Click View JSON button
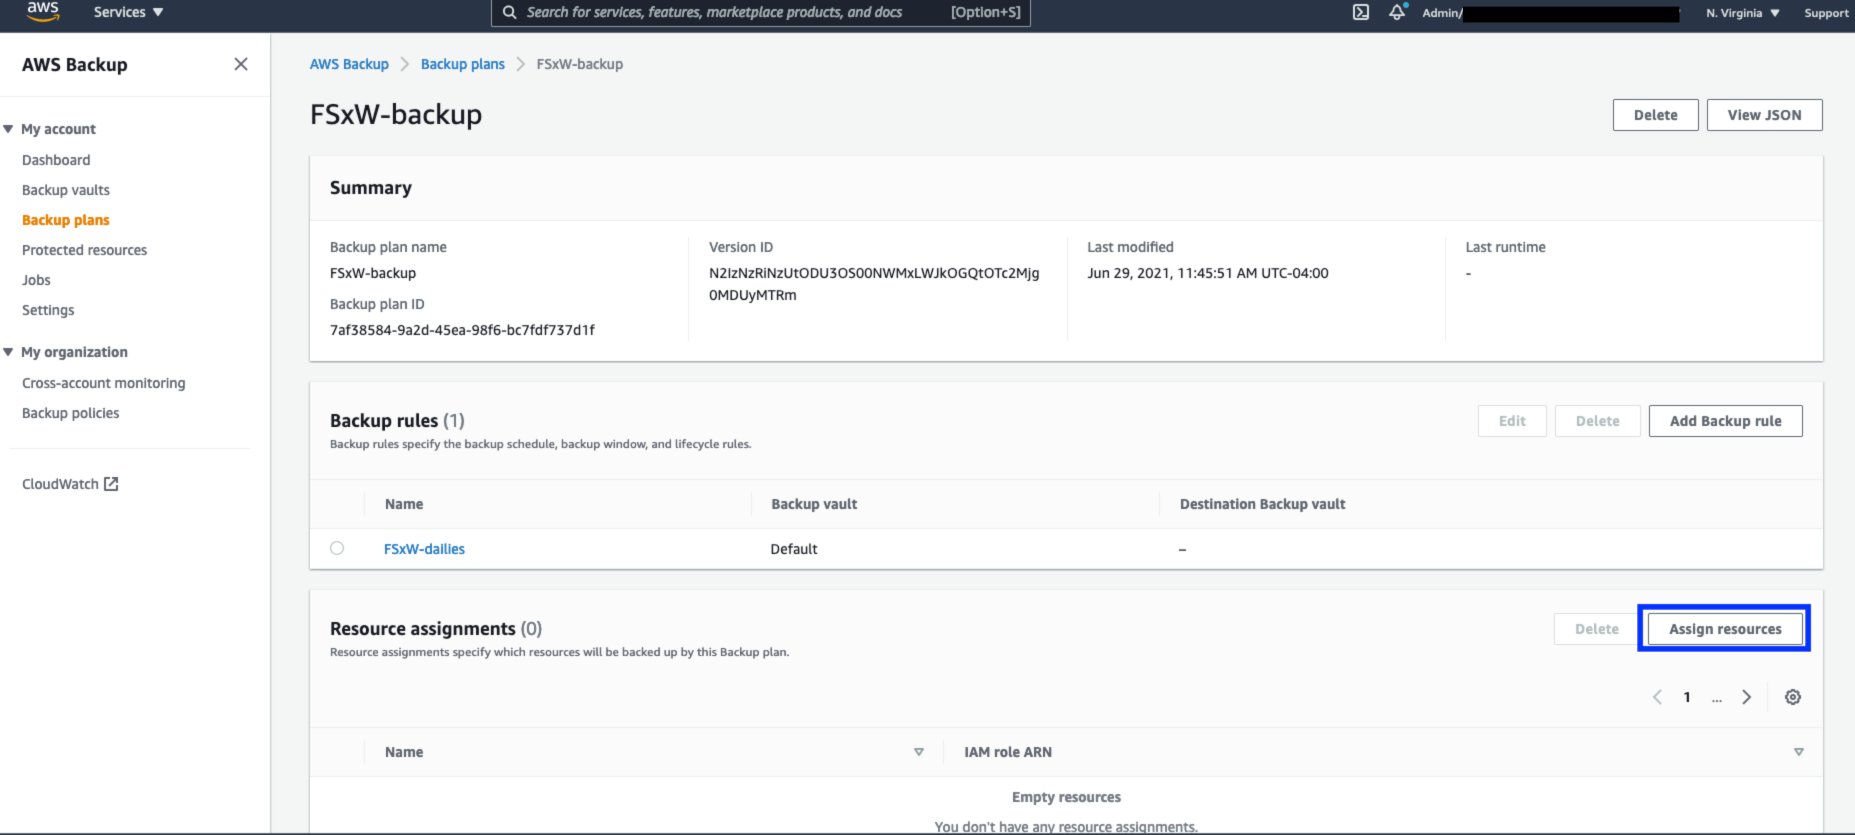The image size is (1855, 835). [1764, 115]
